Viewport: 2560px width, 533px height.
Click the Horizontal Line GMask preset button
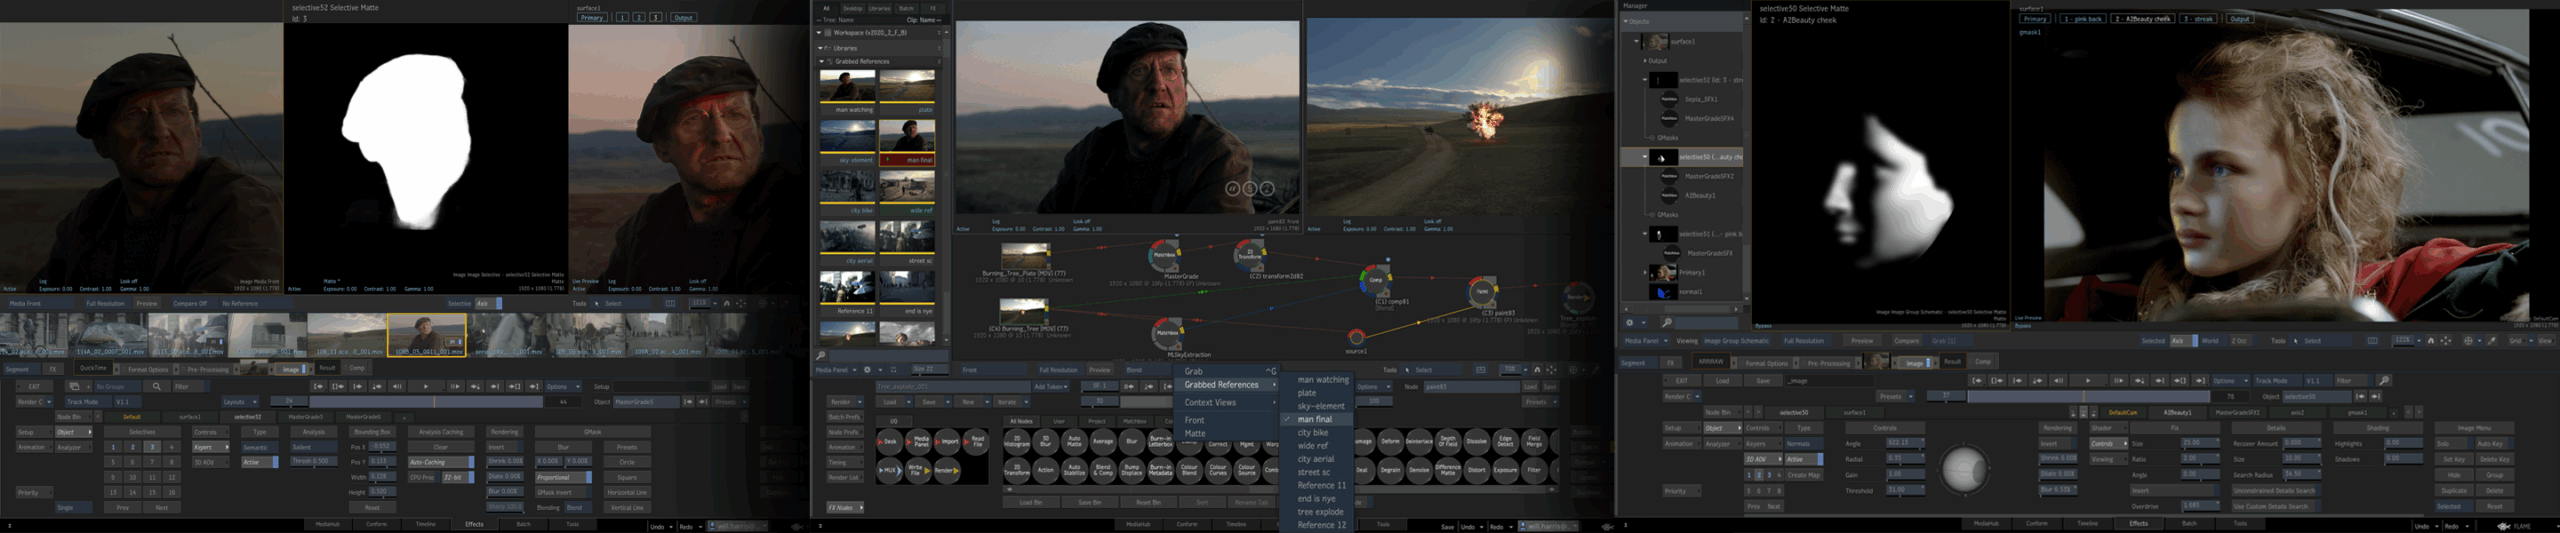(x=626, y=492)
